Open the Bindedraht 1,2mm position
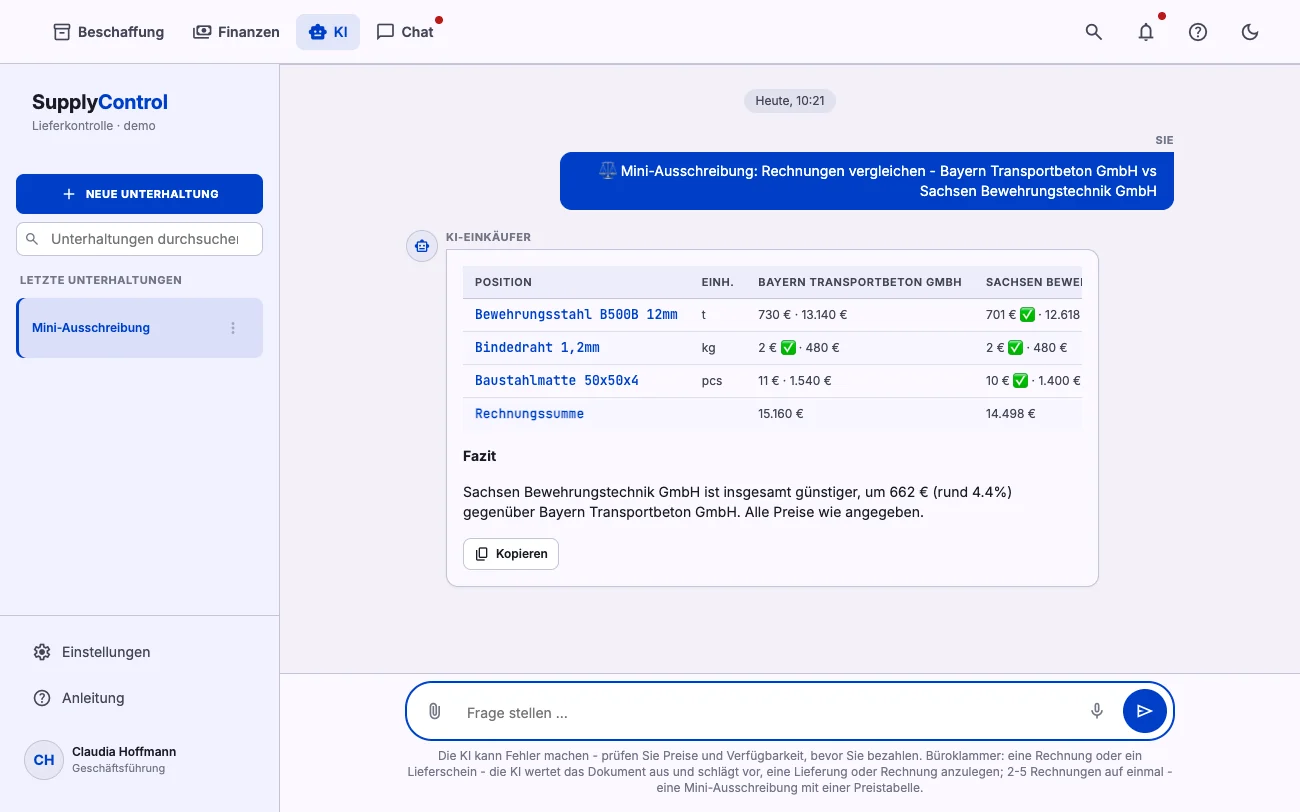The width and height of the screenshot is (1300, 812). (537, 348)
